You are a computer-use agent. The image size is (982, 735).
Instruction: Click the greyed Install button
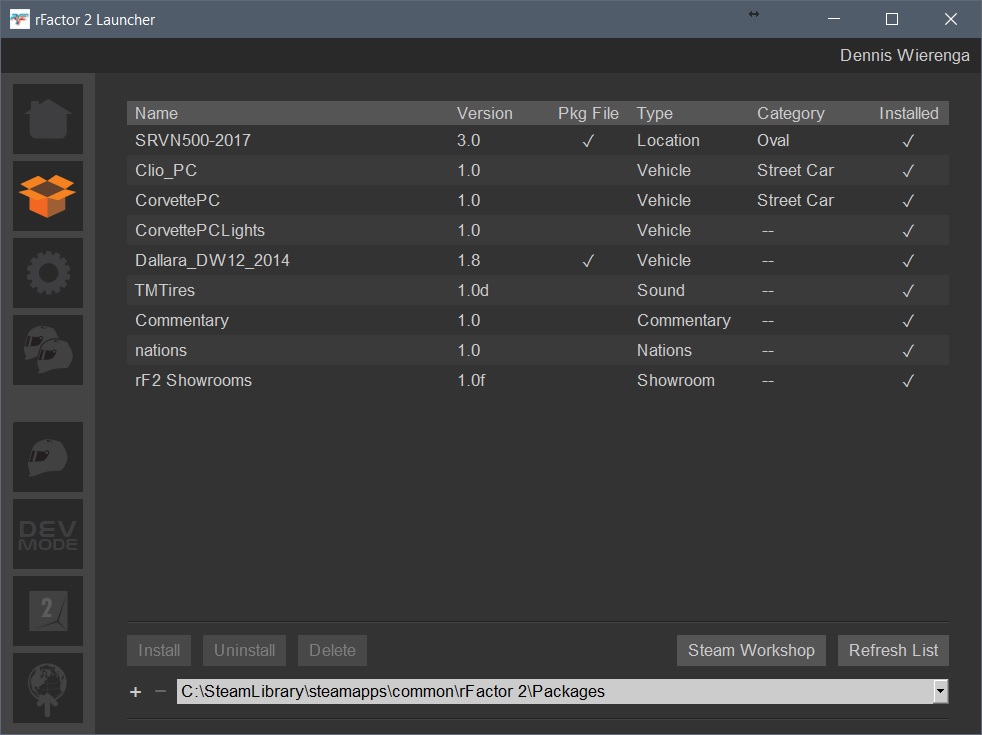coord(159,650)
